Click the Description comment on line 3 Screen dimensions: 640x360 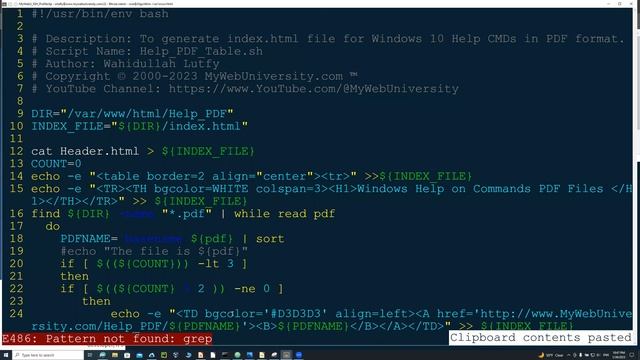click(x=328, y=39)
